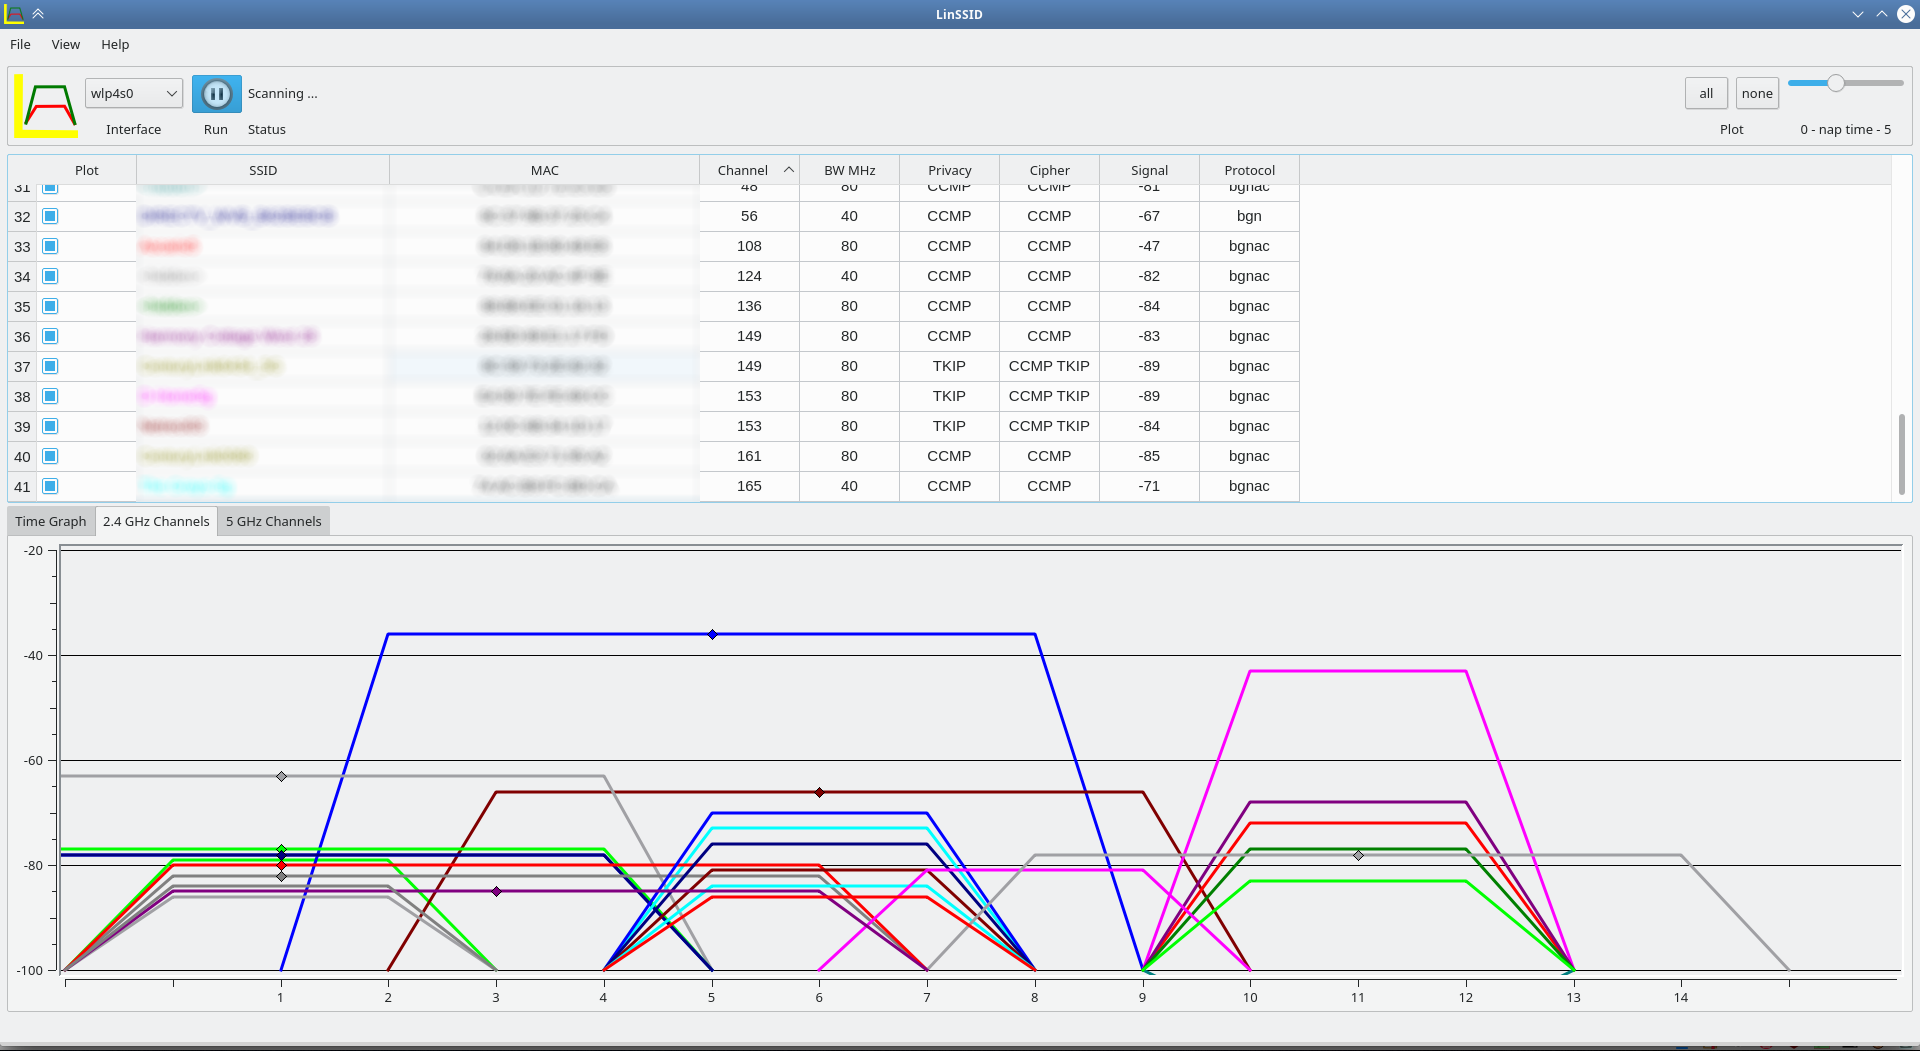1920x1051 pixels.
Task: Uncheck plot checkbox in row 36
Action: 50,336
